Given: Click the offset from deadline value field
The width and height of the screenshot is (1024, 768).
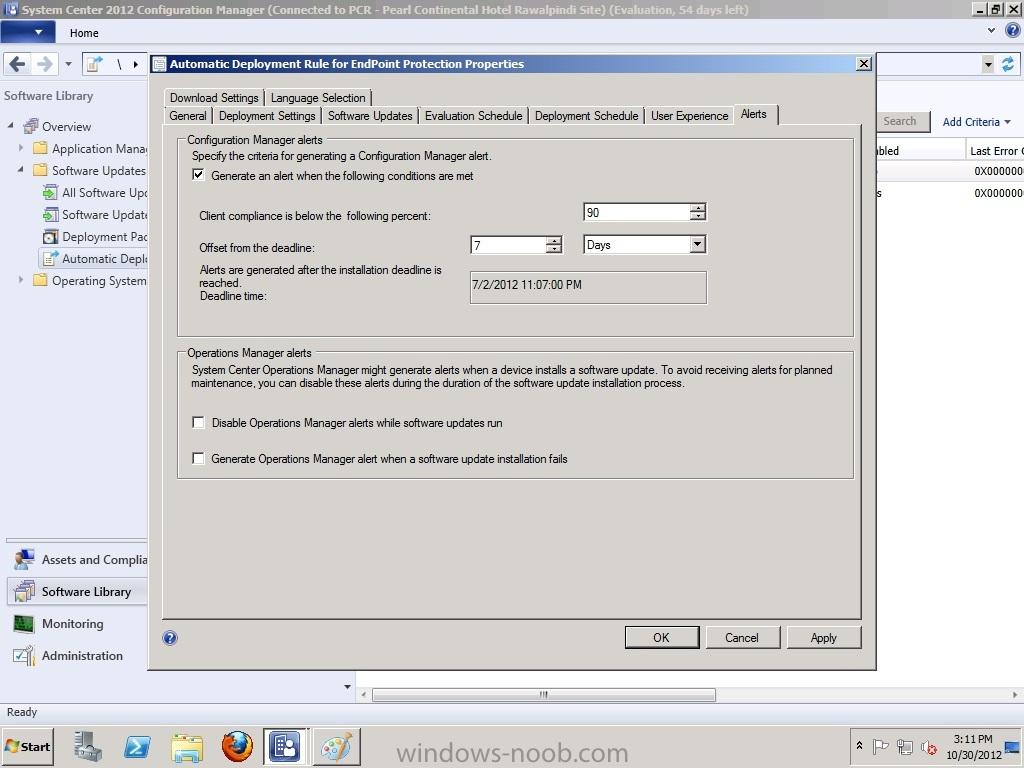Looking at the screenshot, I should coord(508,245).
